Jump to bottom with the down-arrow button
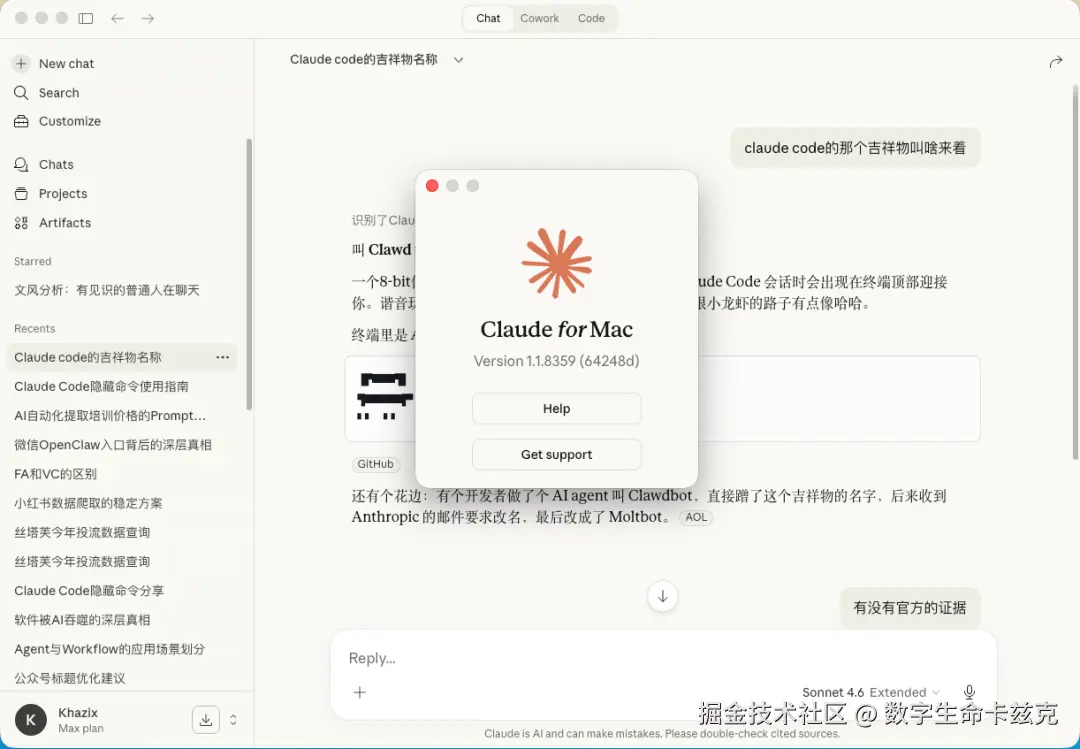Viewport: 1080px width, 749px height. (x=663, y=596)
